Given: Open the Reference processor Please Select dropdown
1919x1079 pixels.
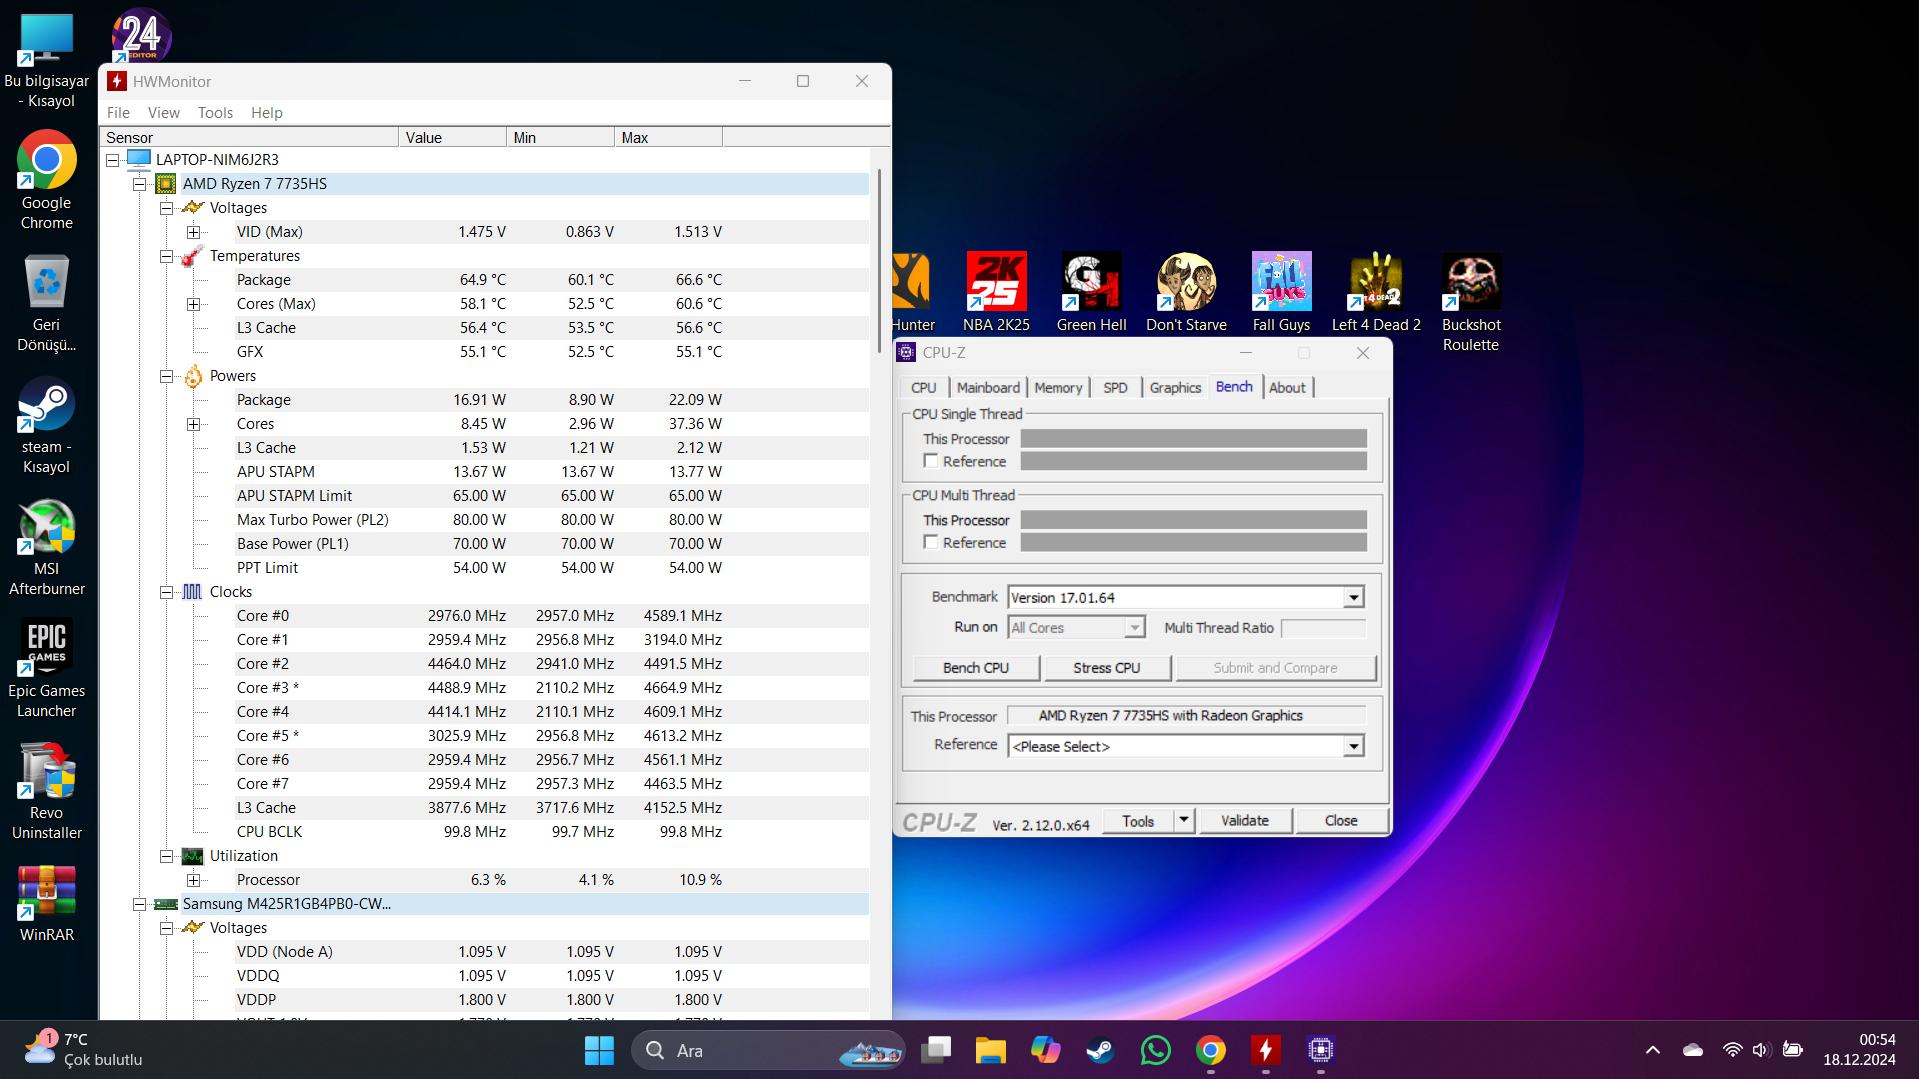Looking at the screenshot, I should point(1353,747).
